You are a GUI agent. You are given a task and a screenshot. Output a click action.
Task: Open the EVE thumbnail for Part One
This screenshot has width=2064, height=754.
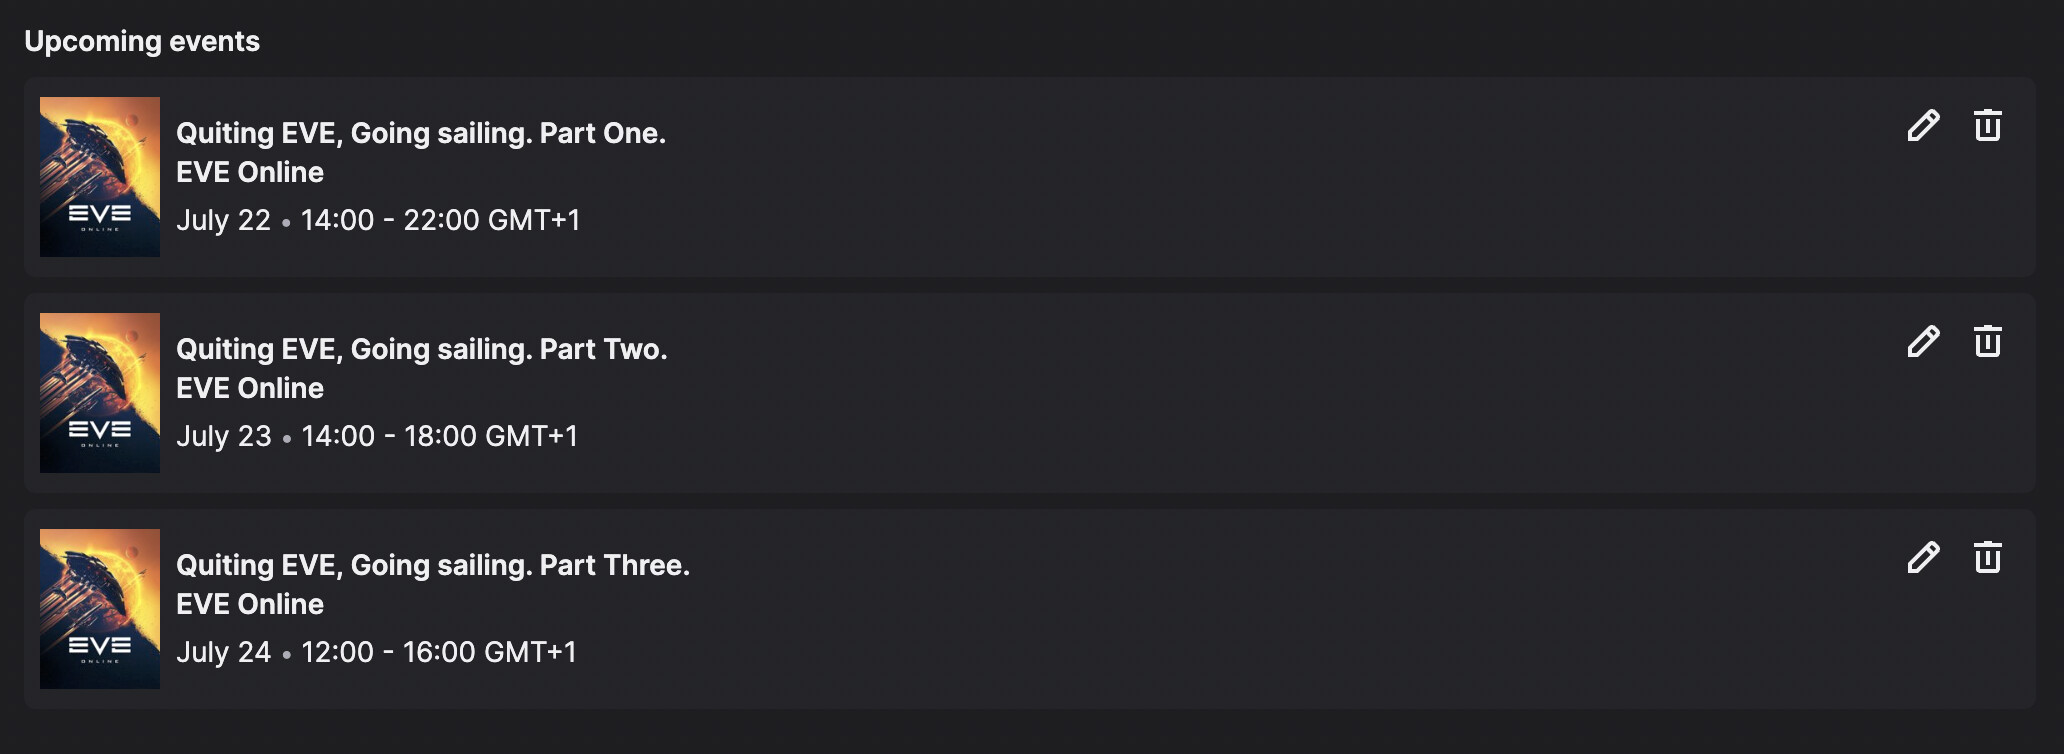tap(100, 177)
